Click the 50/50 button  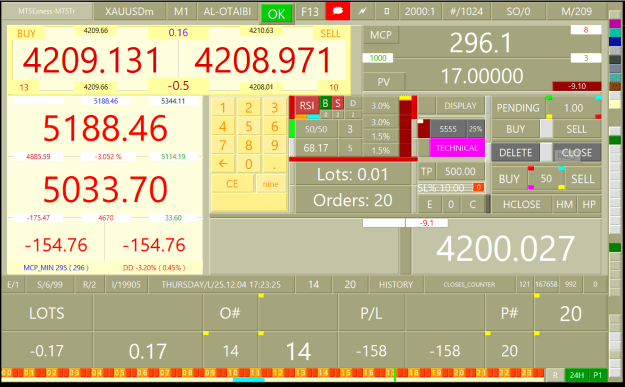coord(316,129)
